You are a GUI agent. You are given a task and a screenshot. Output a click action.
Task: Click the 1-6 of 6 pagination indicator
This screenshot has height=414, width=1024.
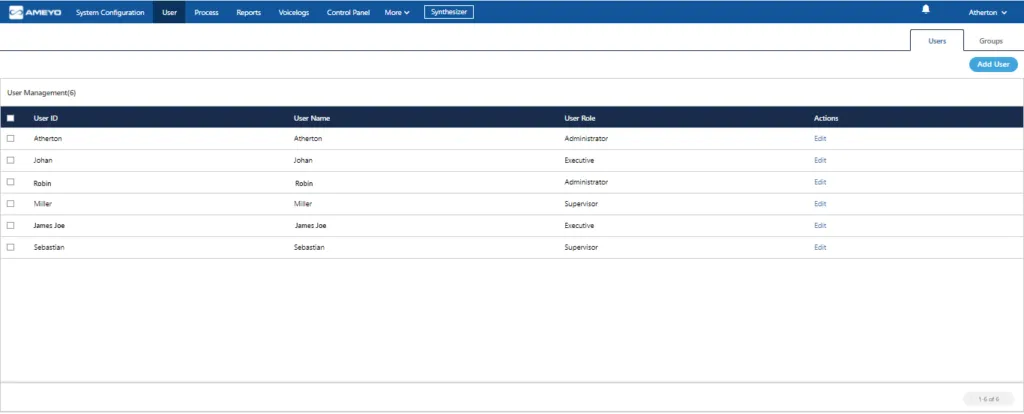point(988,399)
